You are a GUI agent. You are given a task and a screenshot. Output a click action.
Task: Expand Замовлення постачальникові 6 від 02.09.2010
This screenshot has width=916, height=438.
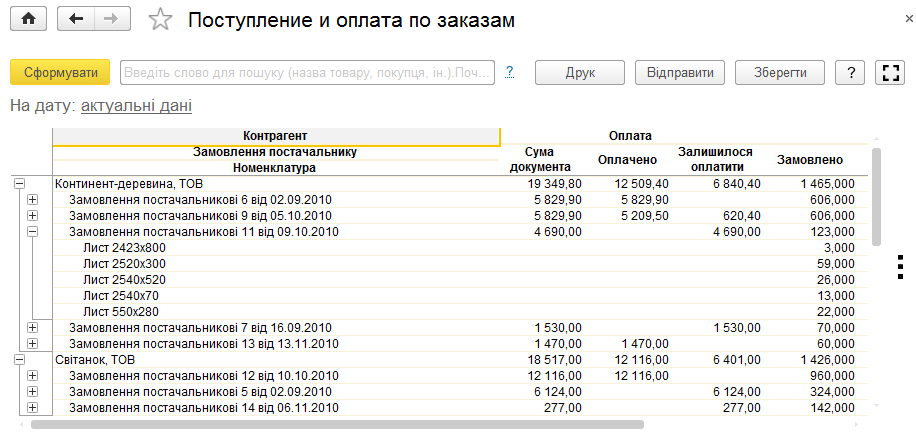33,200
